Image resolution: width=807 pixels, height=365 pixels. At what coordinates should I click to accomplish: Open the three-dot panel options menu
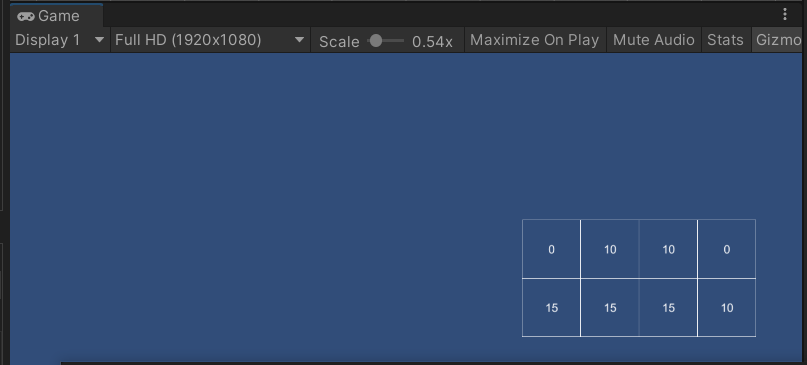tap(784, 14)
